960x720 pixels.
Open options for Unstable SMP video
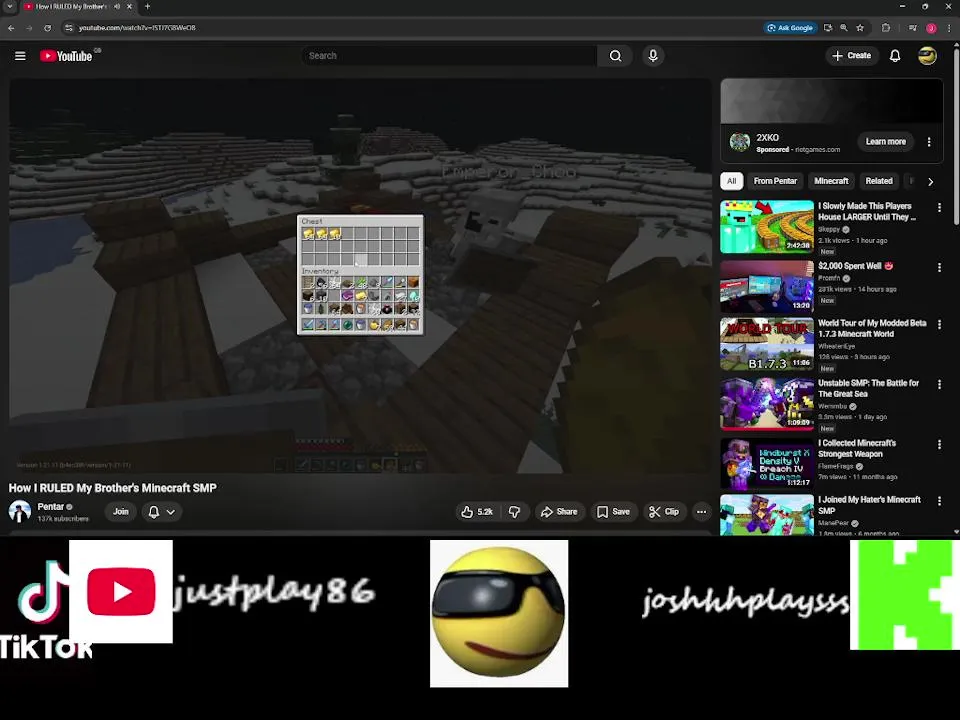tap(939, 384)
